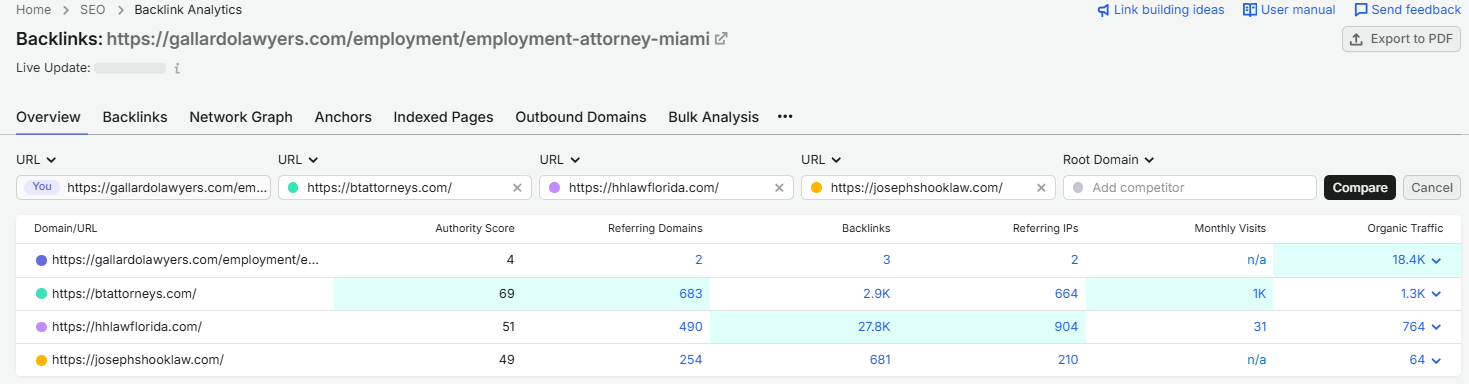1469x384 pixels.
Task: Open the Outbound Domains tab
Action: (x=581, y=117)
